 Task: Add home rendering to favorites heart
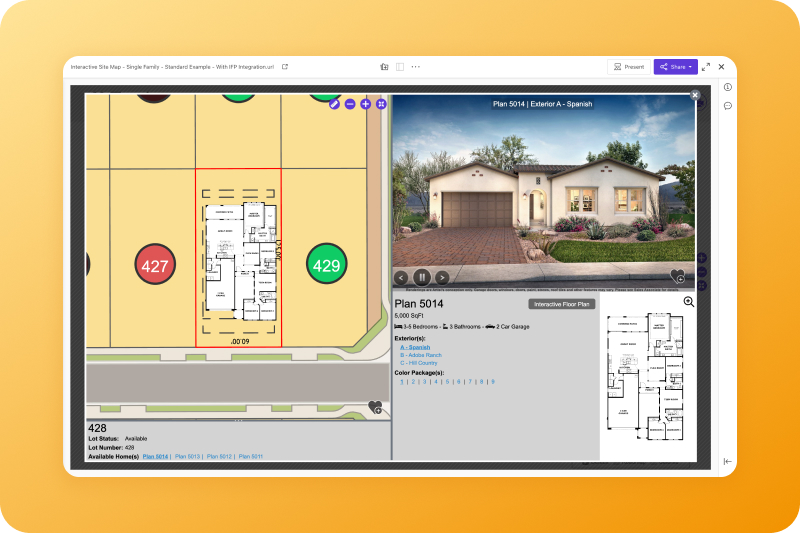click(678, 276)
